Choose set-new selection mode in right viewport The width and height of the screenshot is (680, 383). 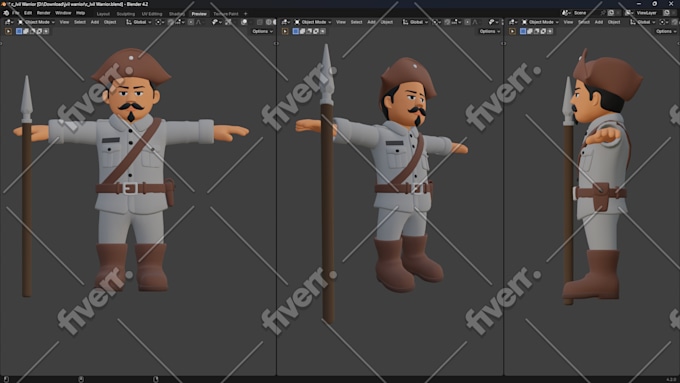pyautogui.click(x=523, y=31)
